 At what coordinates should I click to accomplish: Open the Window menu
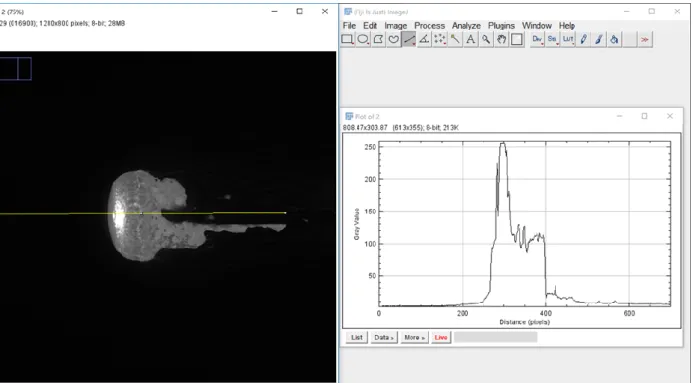pos(537,26)
